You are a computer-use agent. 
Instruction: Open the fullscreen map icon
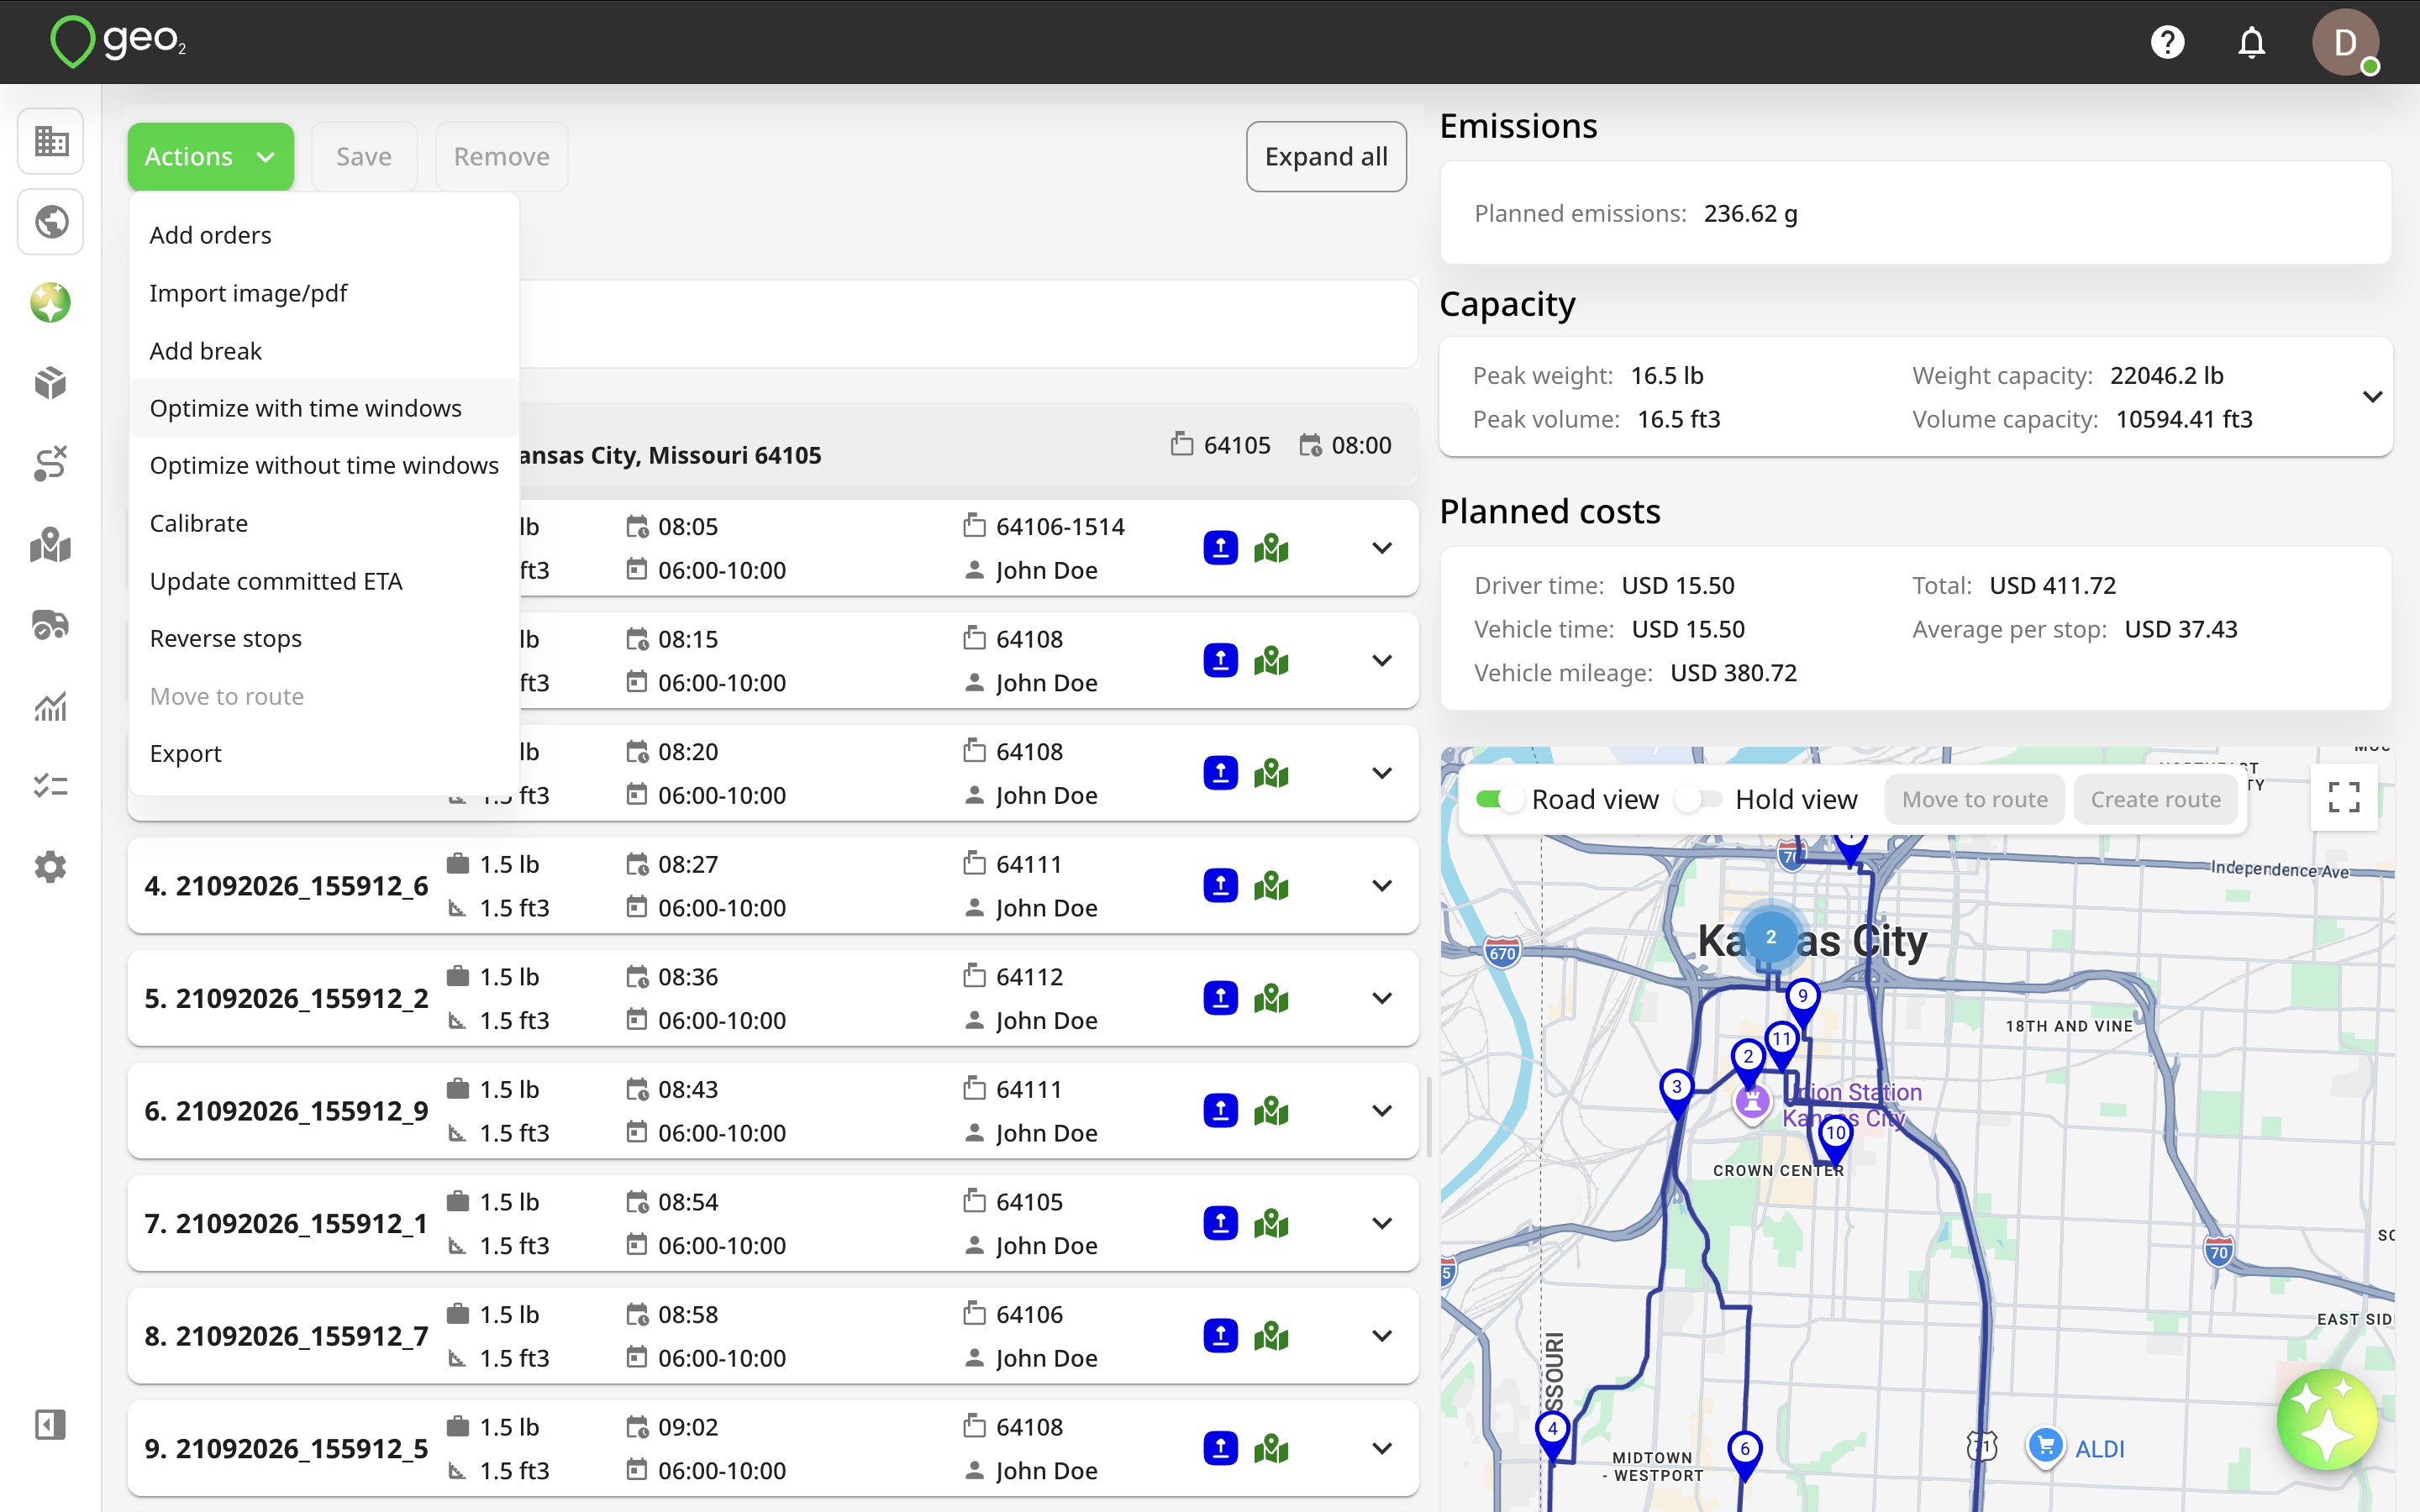[x=2344, y=798]
